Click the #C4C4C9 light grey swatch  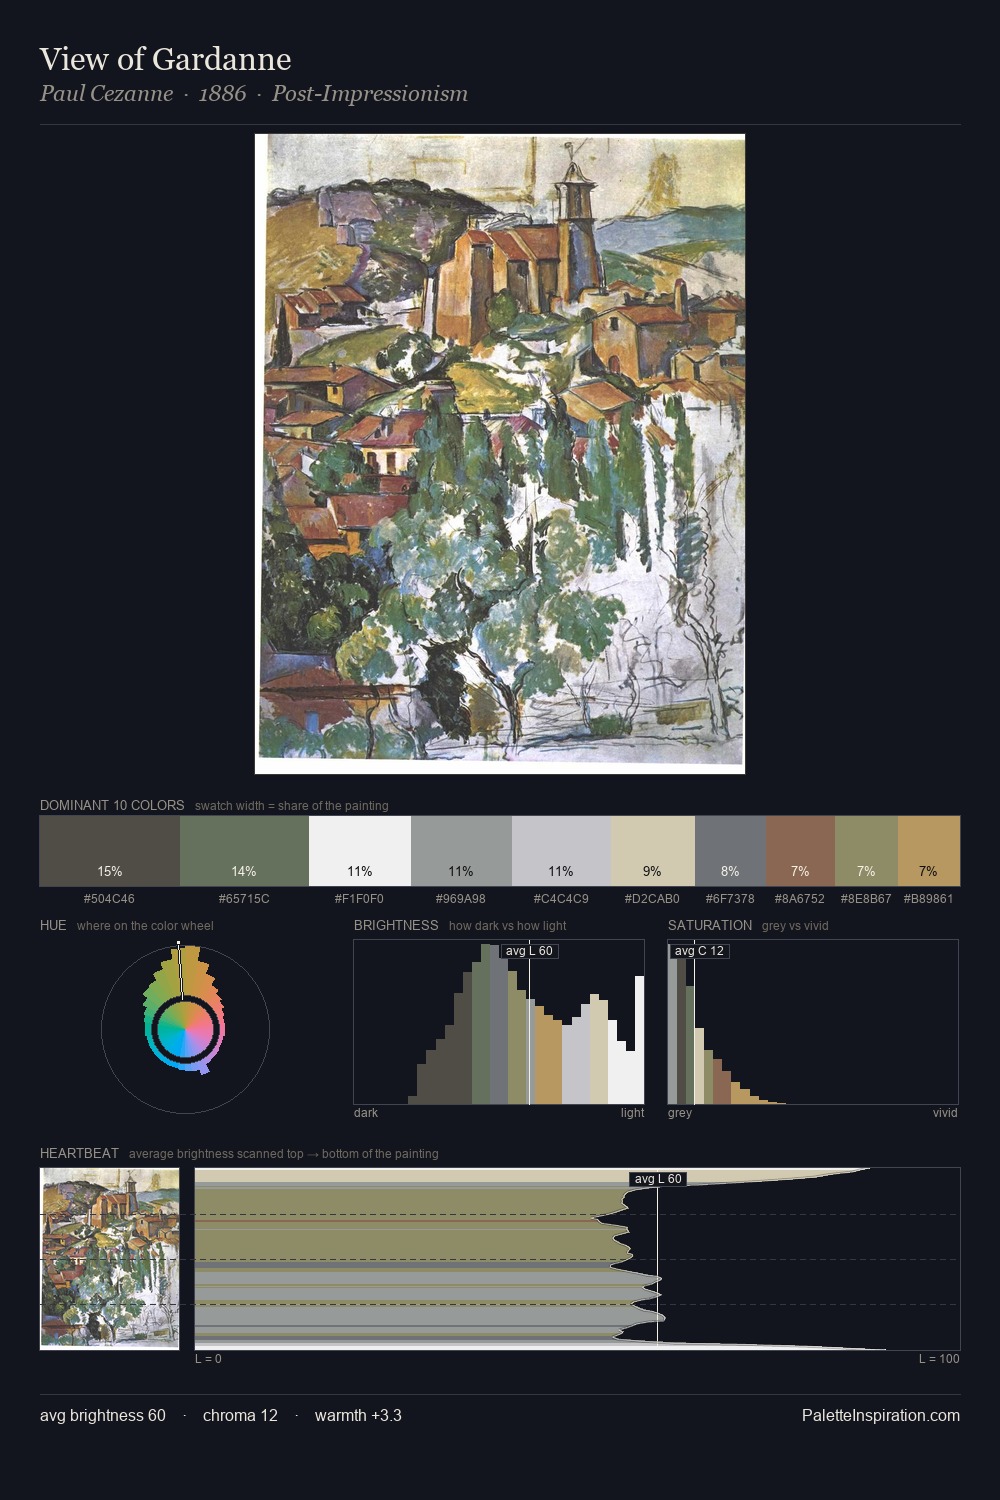561,851
